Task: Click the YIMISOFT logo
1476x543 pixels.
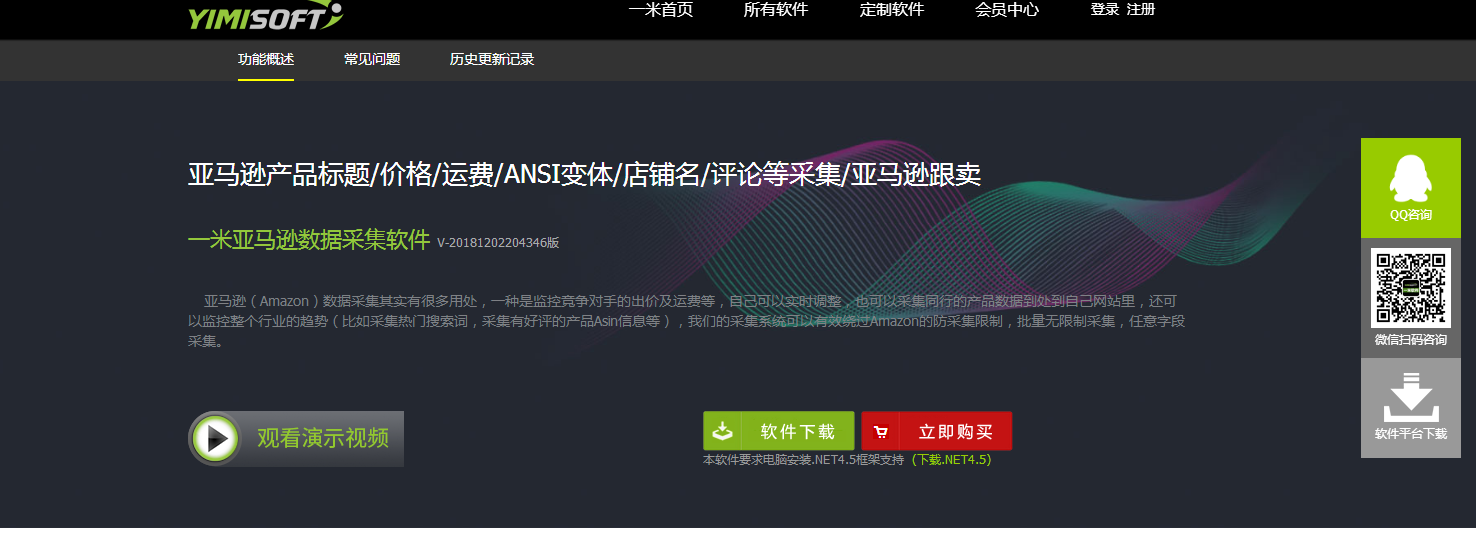Action: (265, 14)
